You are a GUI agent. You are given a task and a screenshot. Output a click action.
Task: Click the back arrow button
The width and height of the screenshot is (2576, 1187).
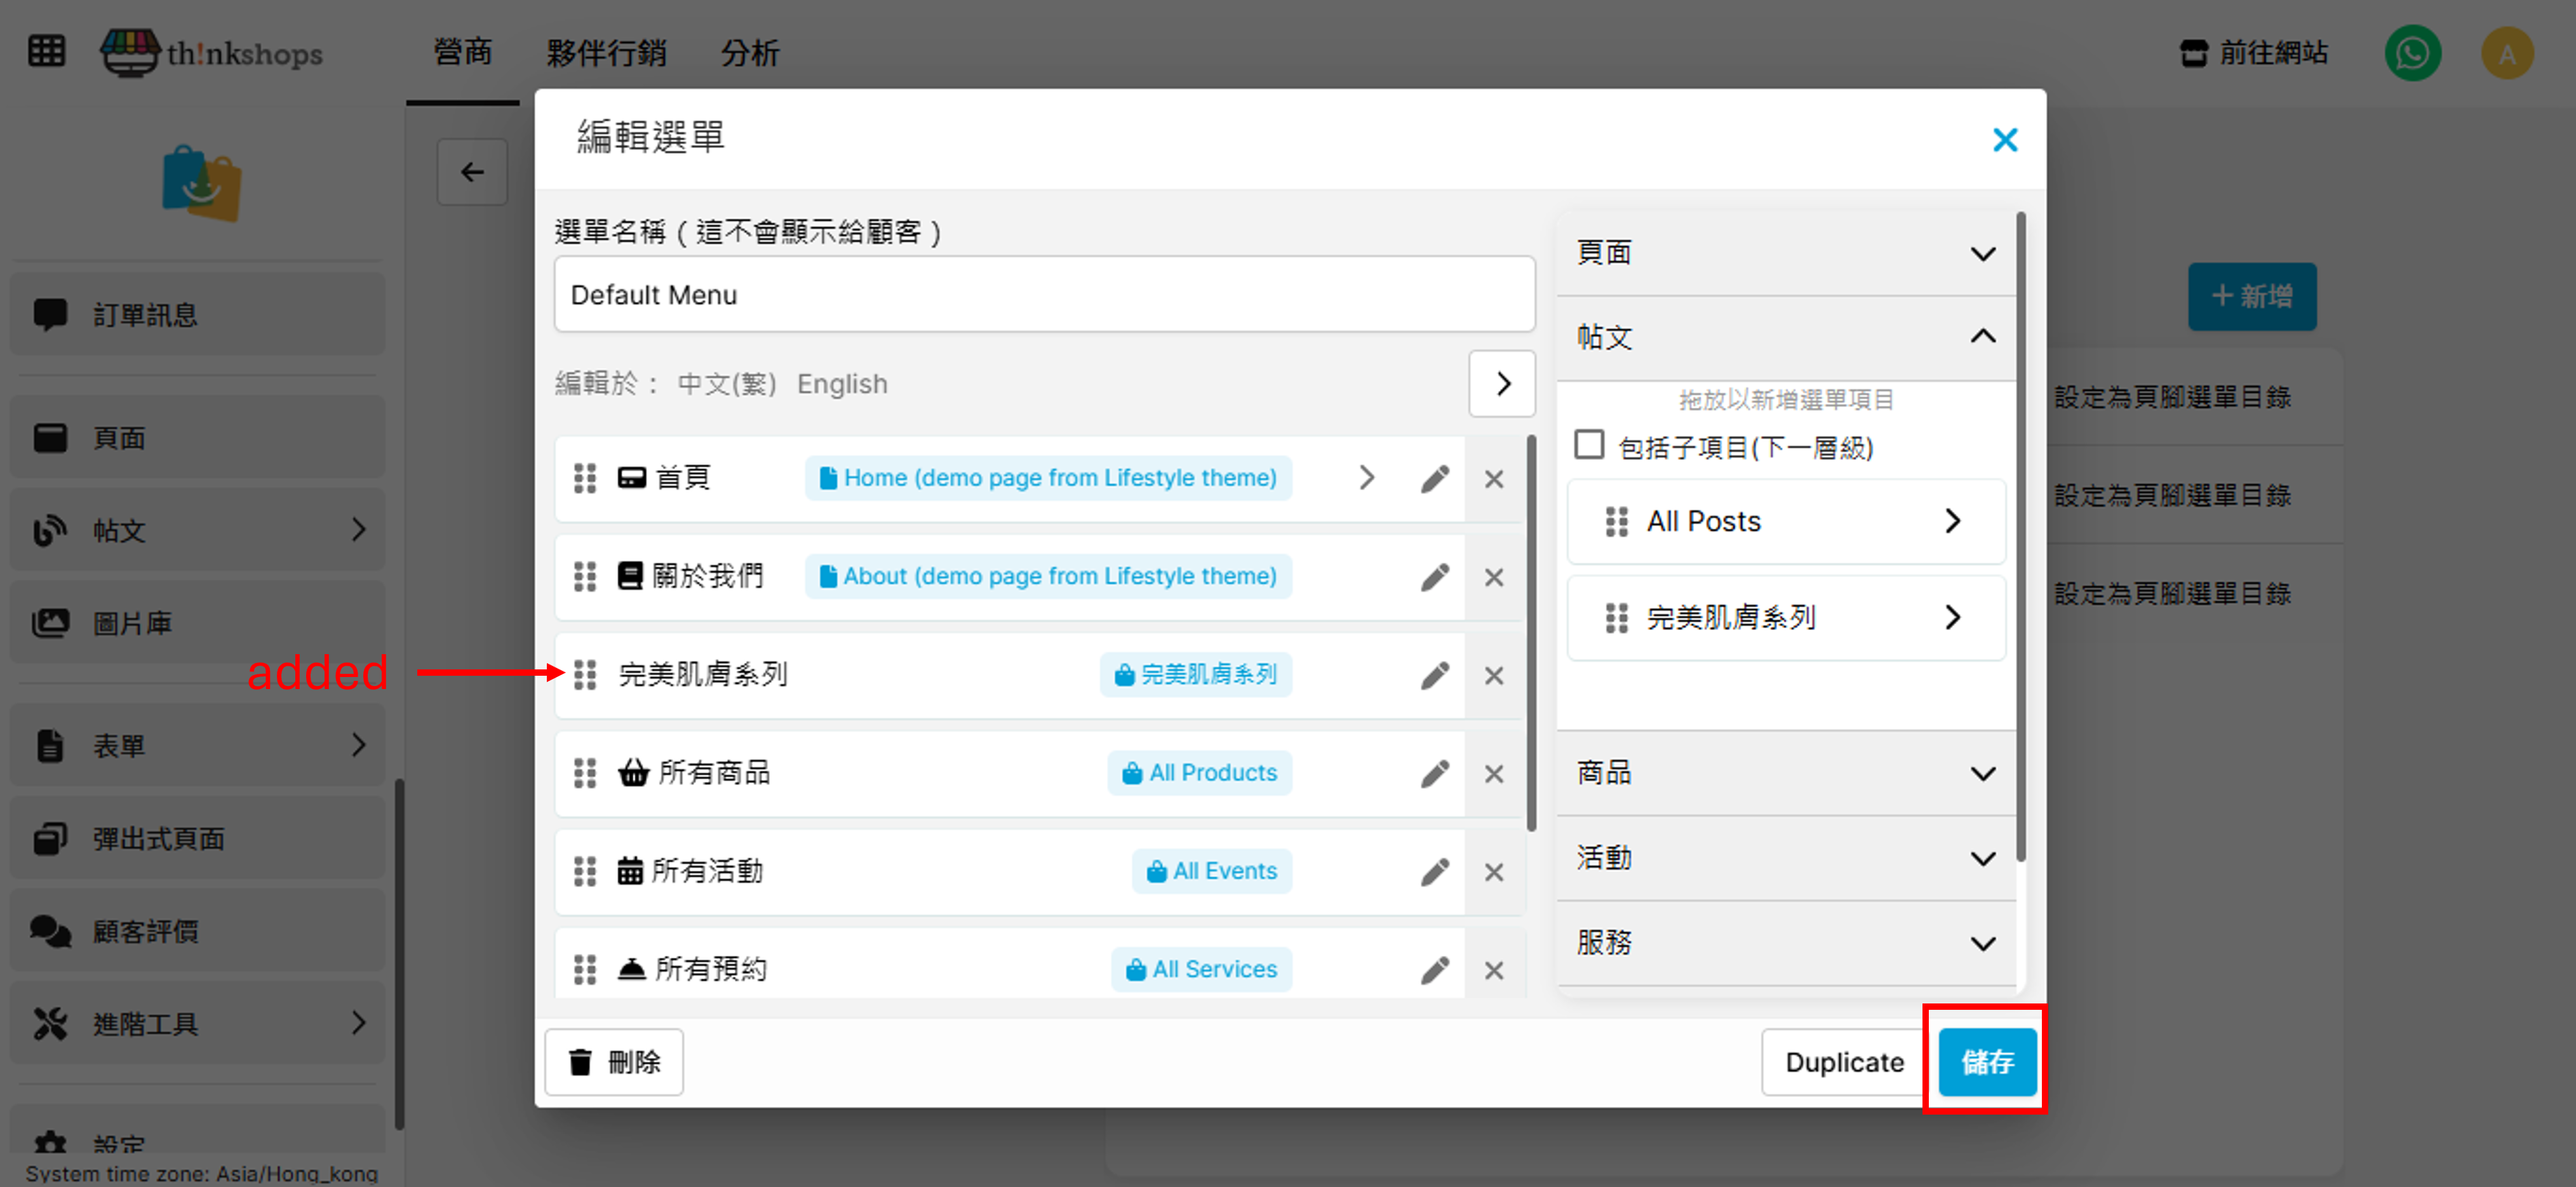(x=472, y=173)
